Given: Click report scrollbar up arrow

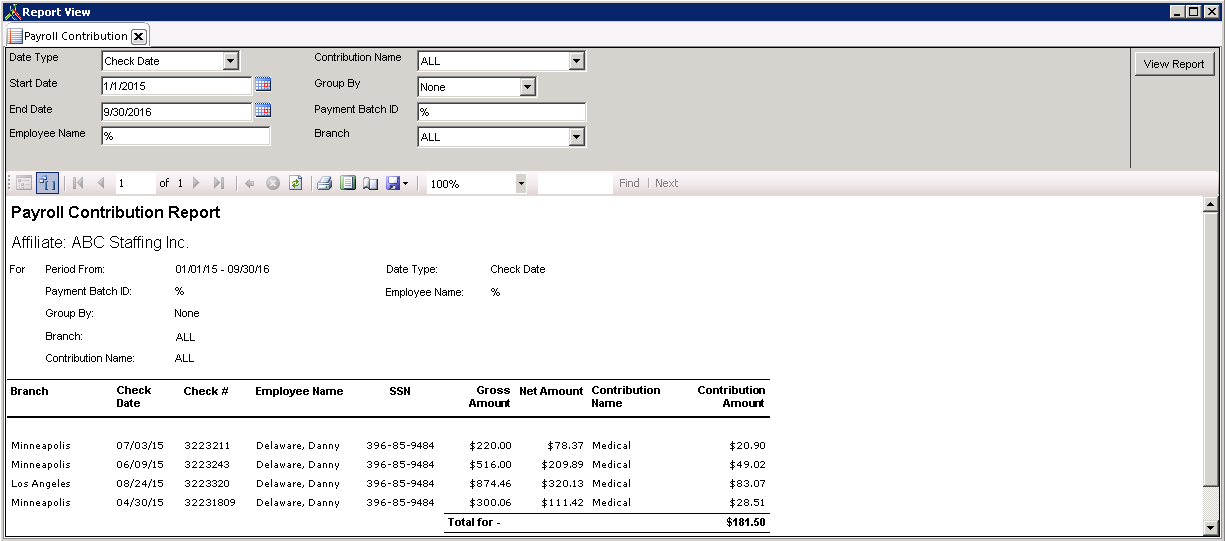Looking at the screenshot, I should [1210, 205].
